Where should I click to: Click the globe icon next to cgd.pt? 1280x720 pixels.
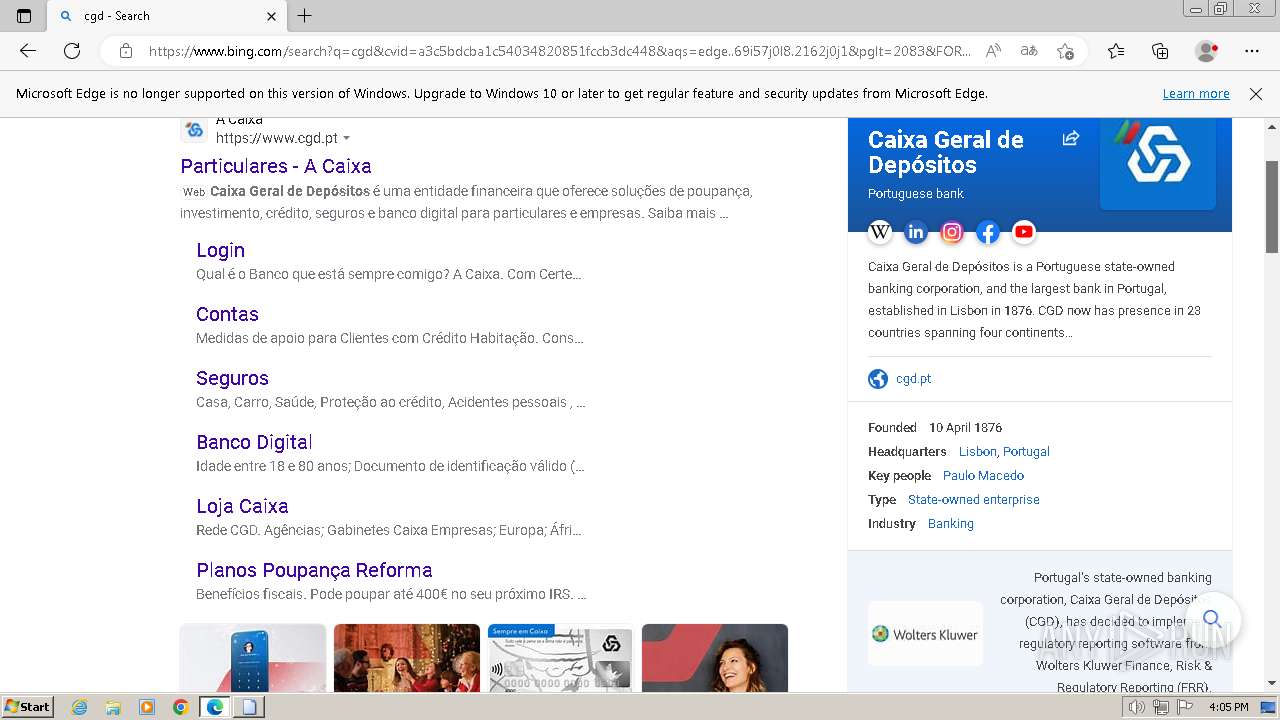click(x=878, y=379)
